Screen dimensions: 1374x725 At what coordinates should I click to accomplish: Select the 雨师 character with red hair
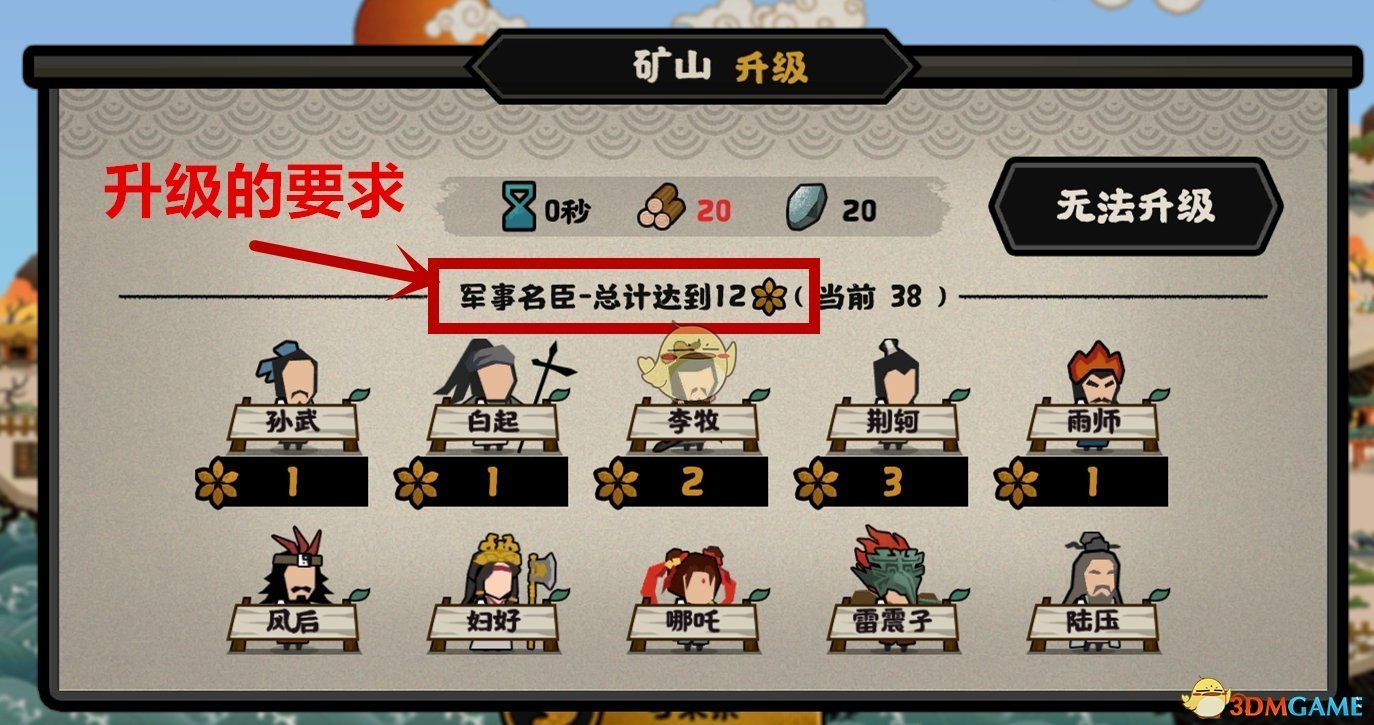pos(1093,395)
